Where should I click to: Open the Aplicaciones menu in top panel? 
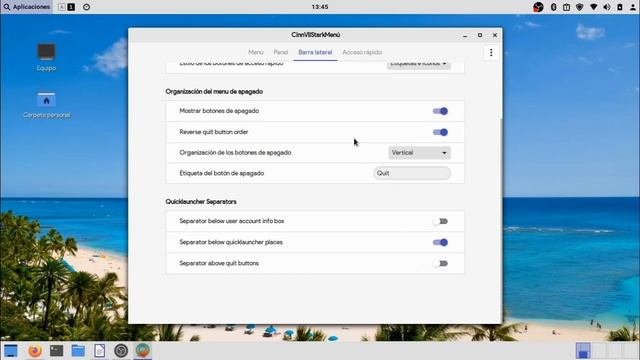pyautogui.click(x=27, y=7)
